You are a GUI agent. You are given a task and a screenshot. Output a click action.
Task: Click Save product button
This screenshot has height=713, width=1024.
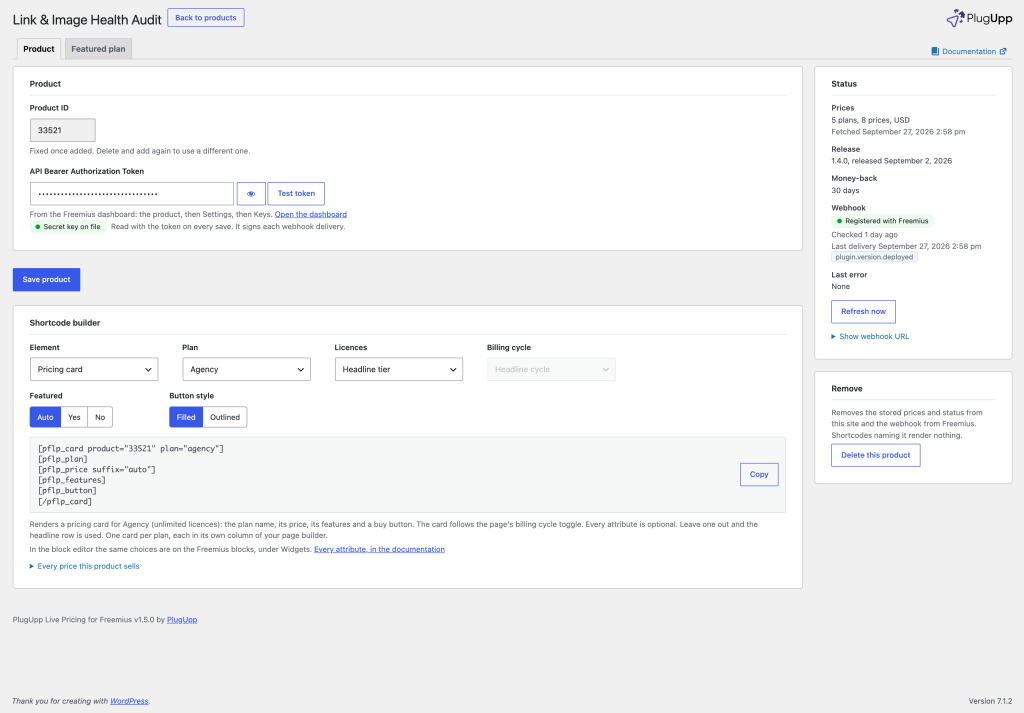46,279
